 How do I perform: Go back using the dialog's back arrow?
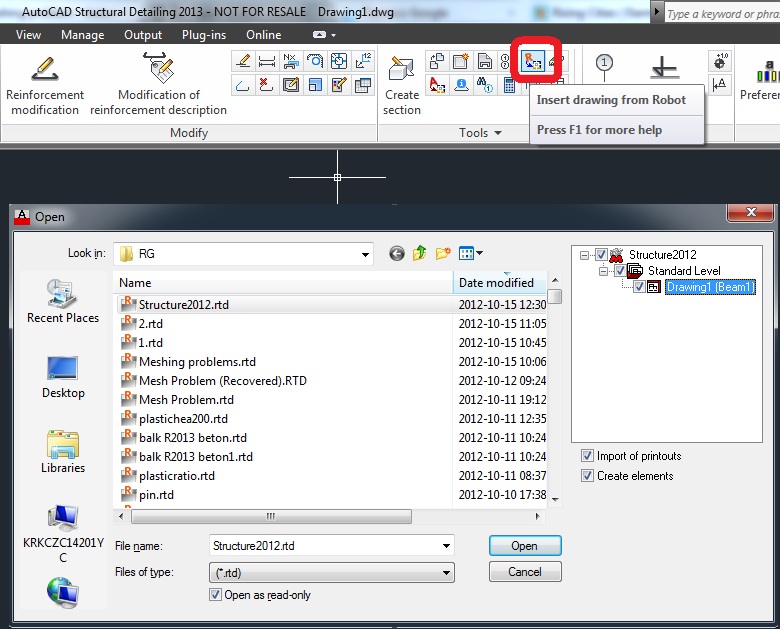396,254
